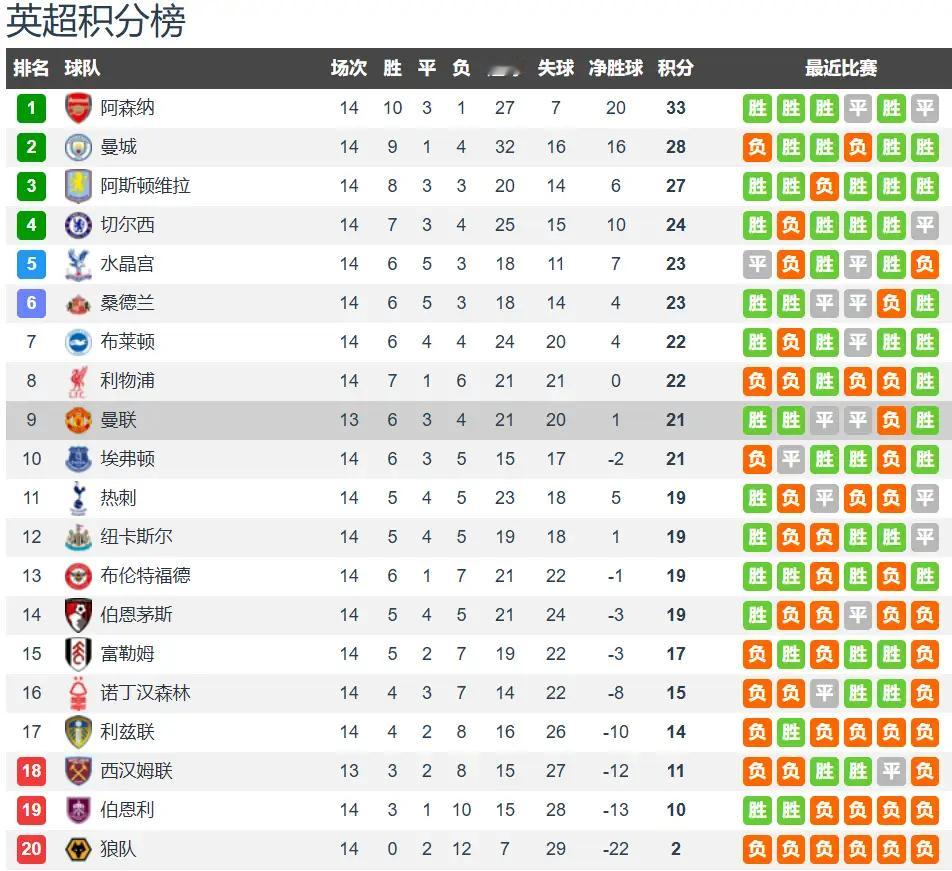This screenshot has width=952, height=871.
Task: Click the West Ham club crest
Action: coord(78,771)
